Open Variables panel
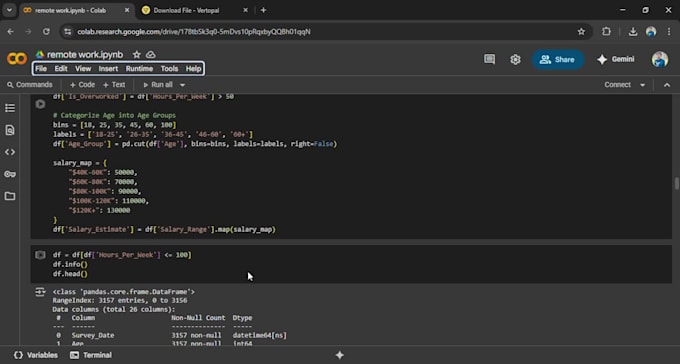 click(x=36, y=355)
